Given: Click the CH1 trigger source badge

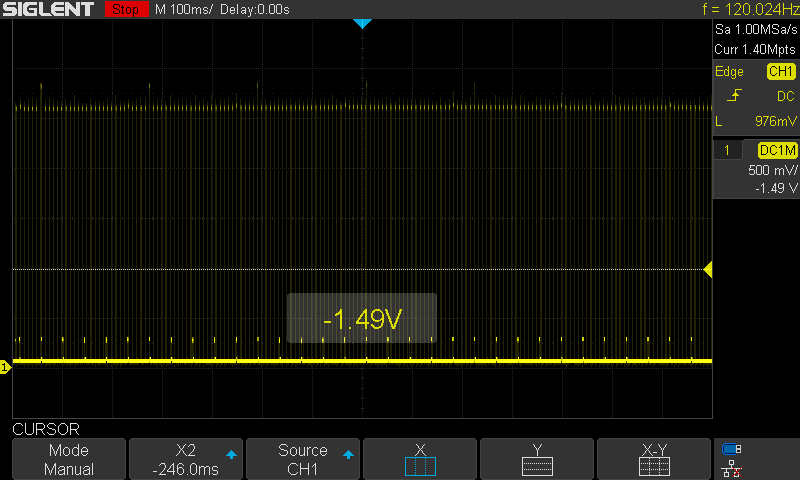Looking at the screenshot, I should tap(781, 71).
